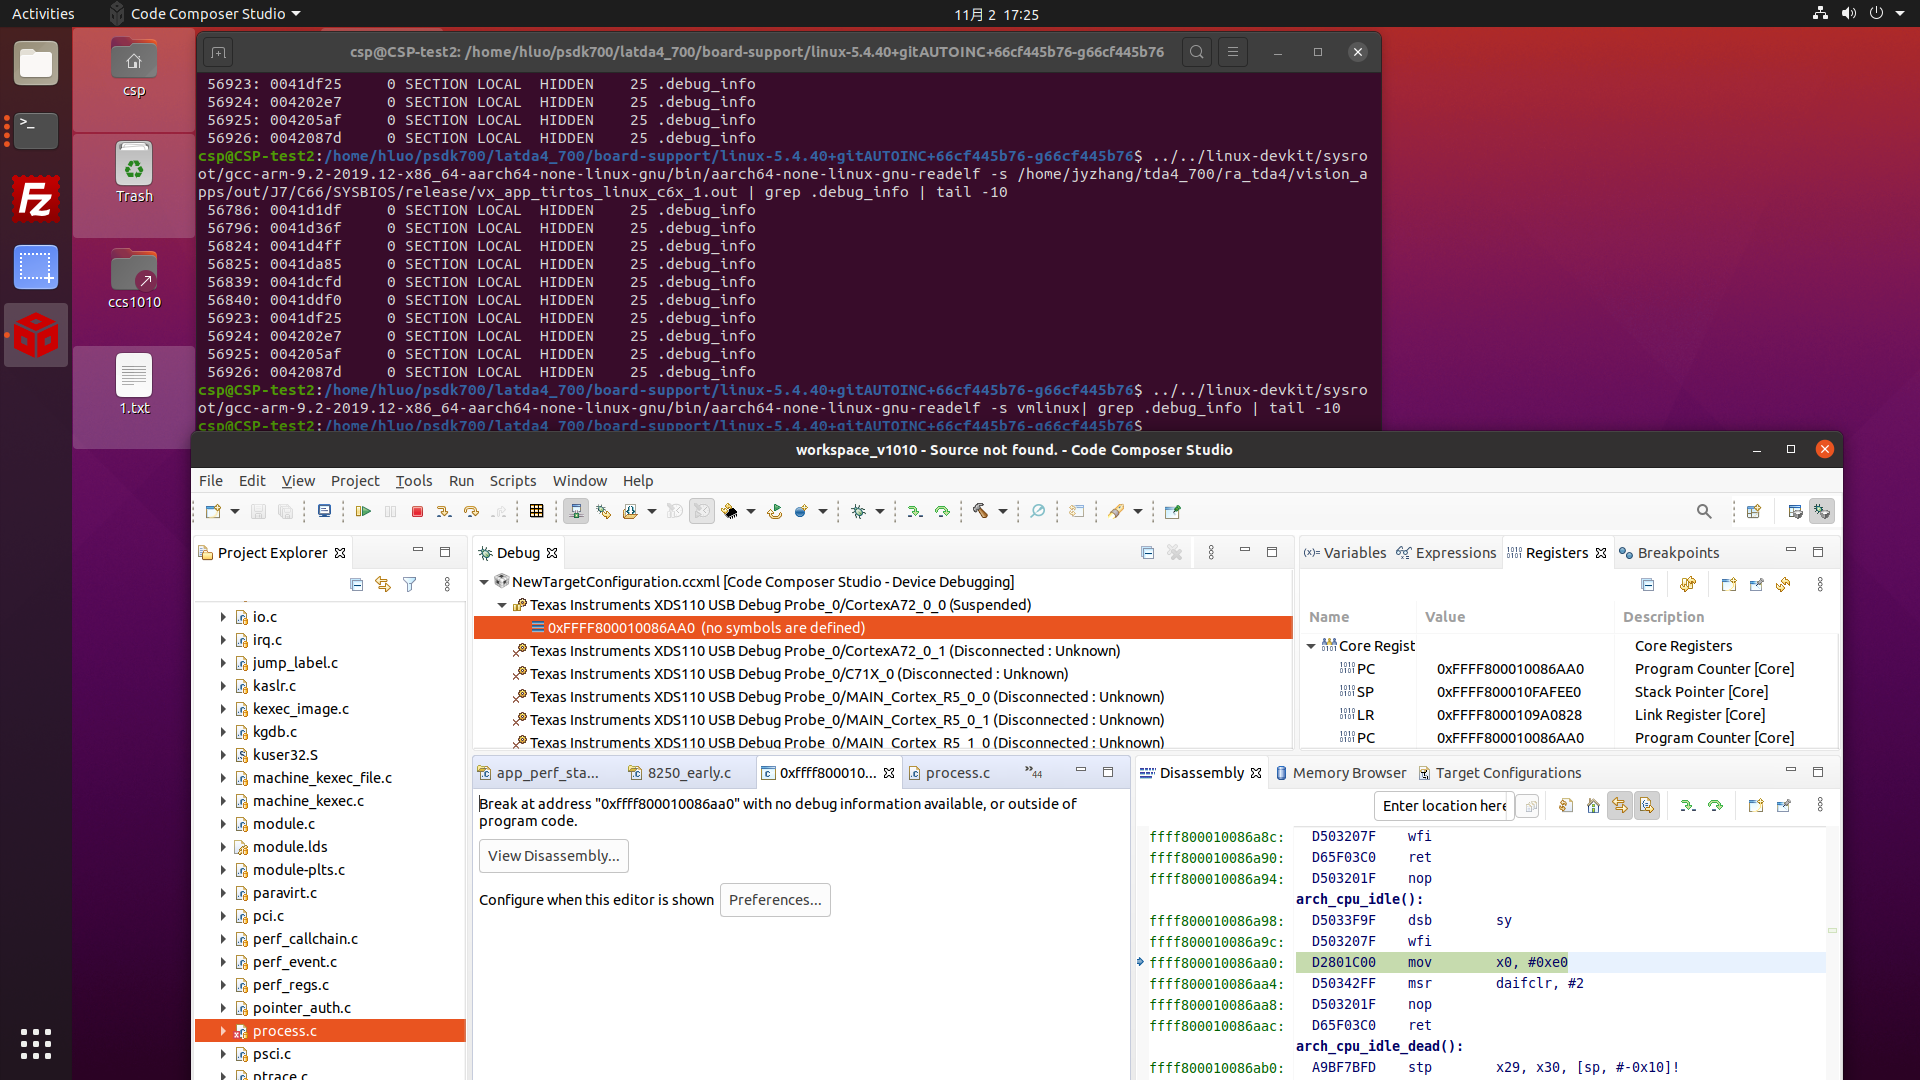Click the black grid icon in toolbar
The image size is (1920, 1080).
pos(536,511)
